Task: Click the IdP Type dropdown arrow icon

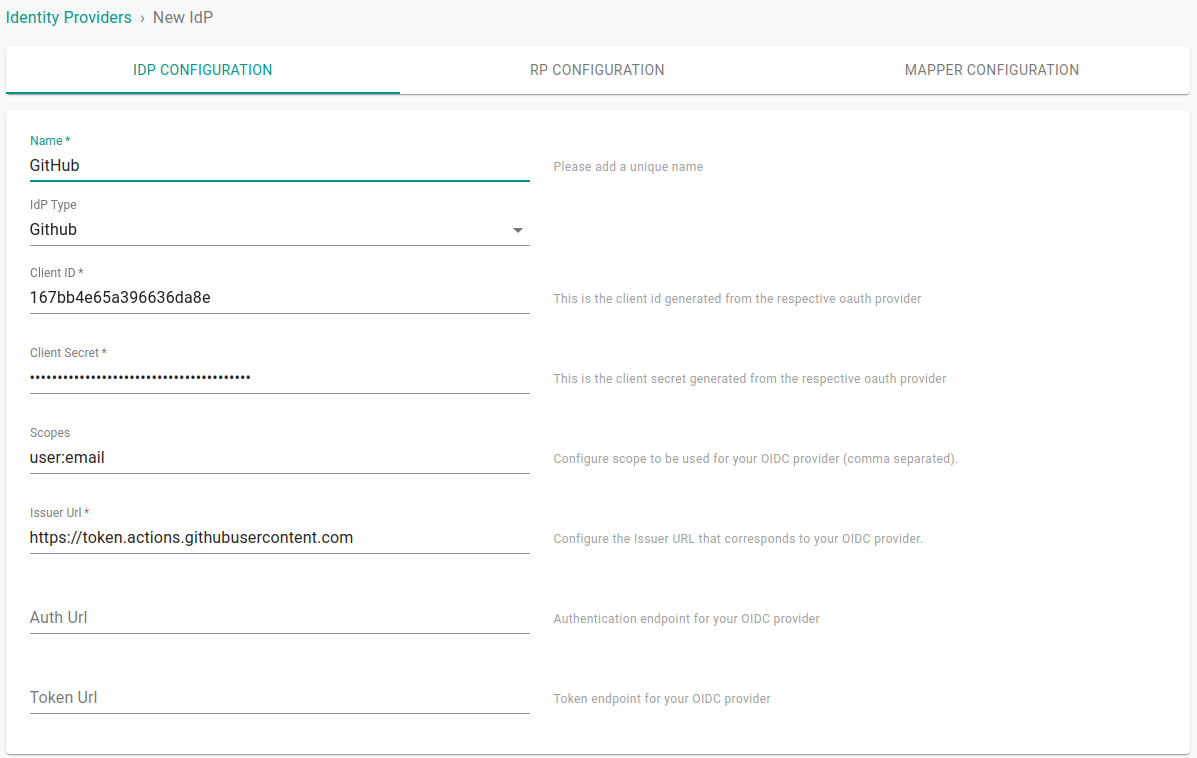Action: click(518, 231)
